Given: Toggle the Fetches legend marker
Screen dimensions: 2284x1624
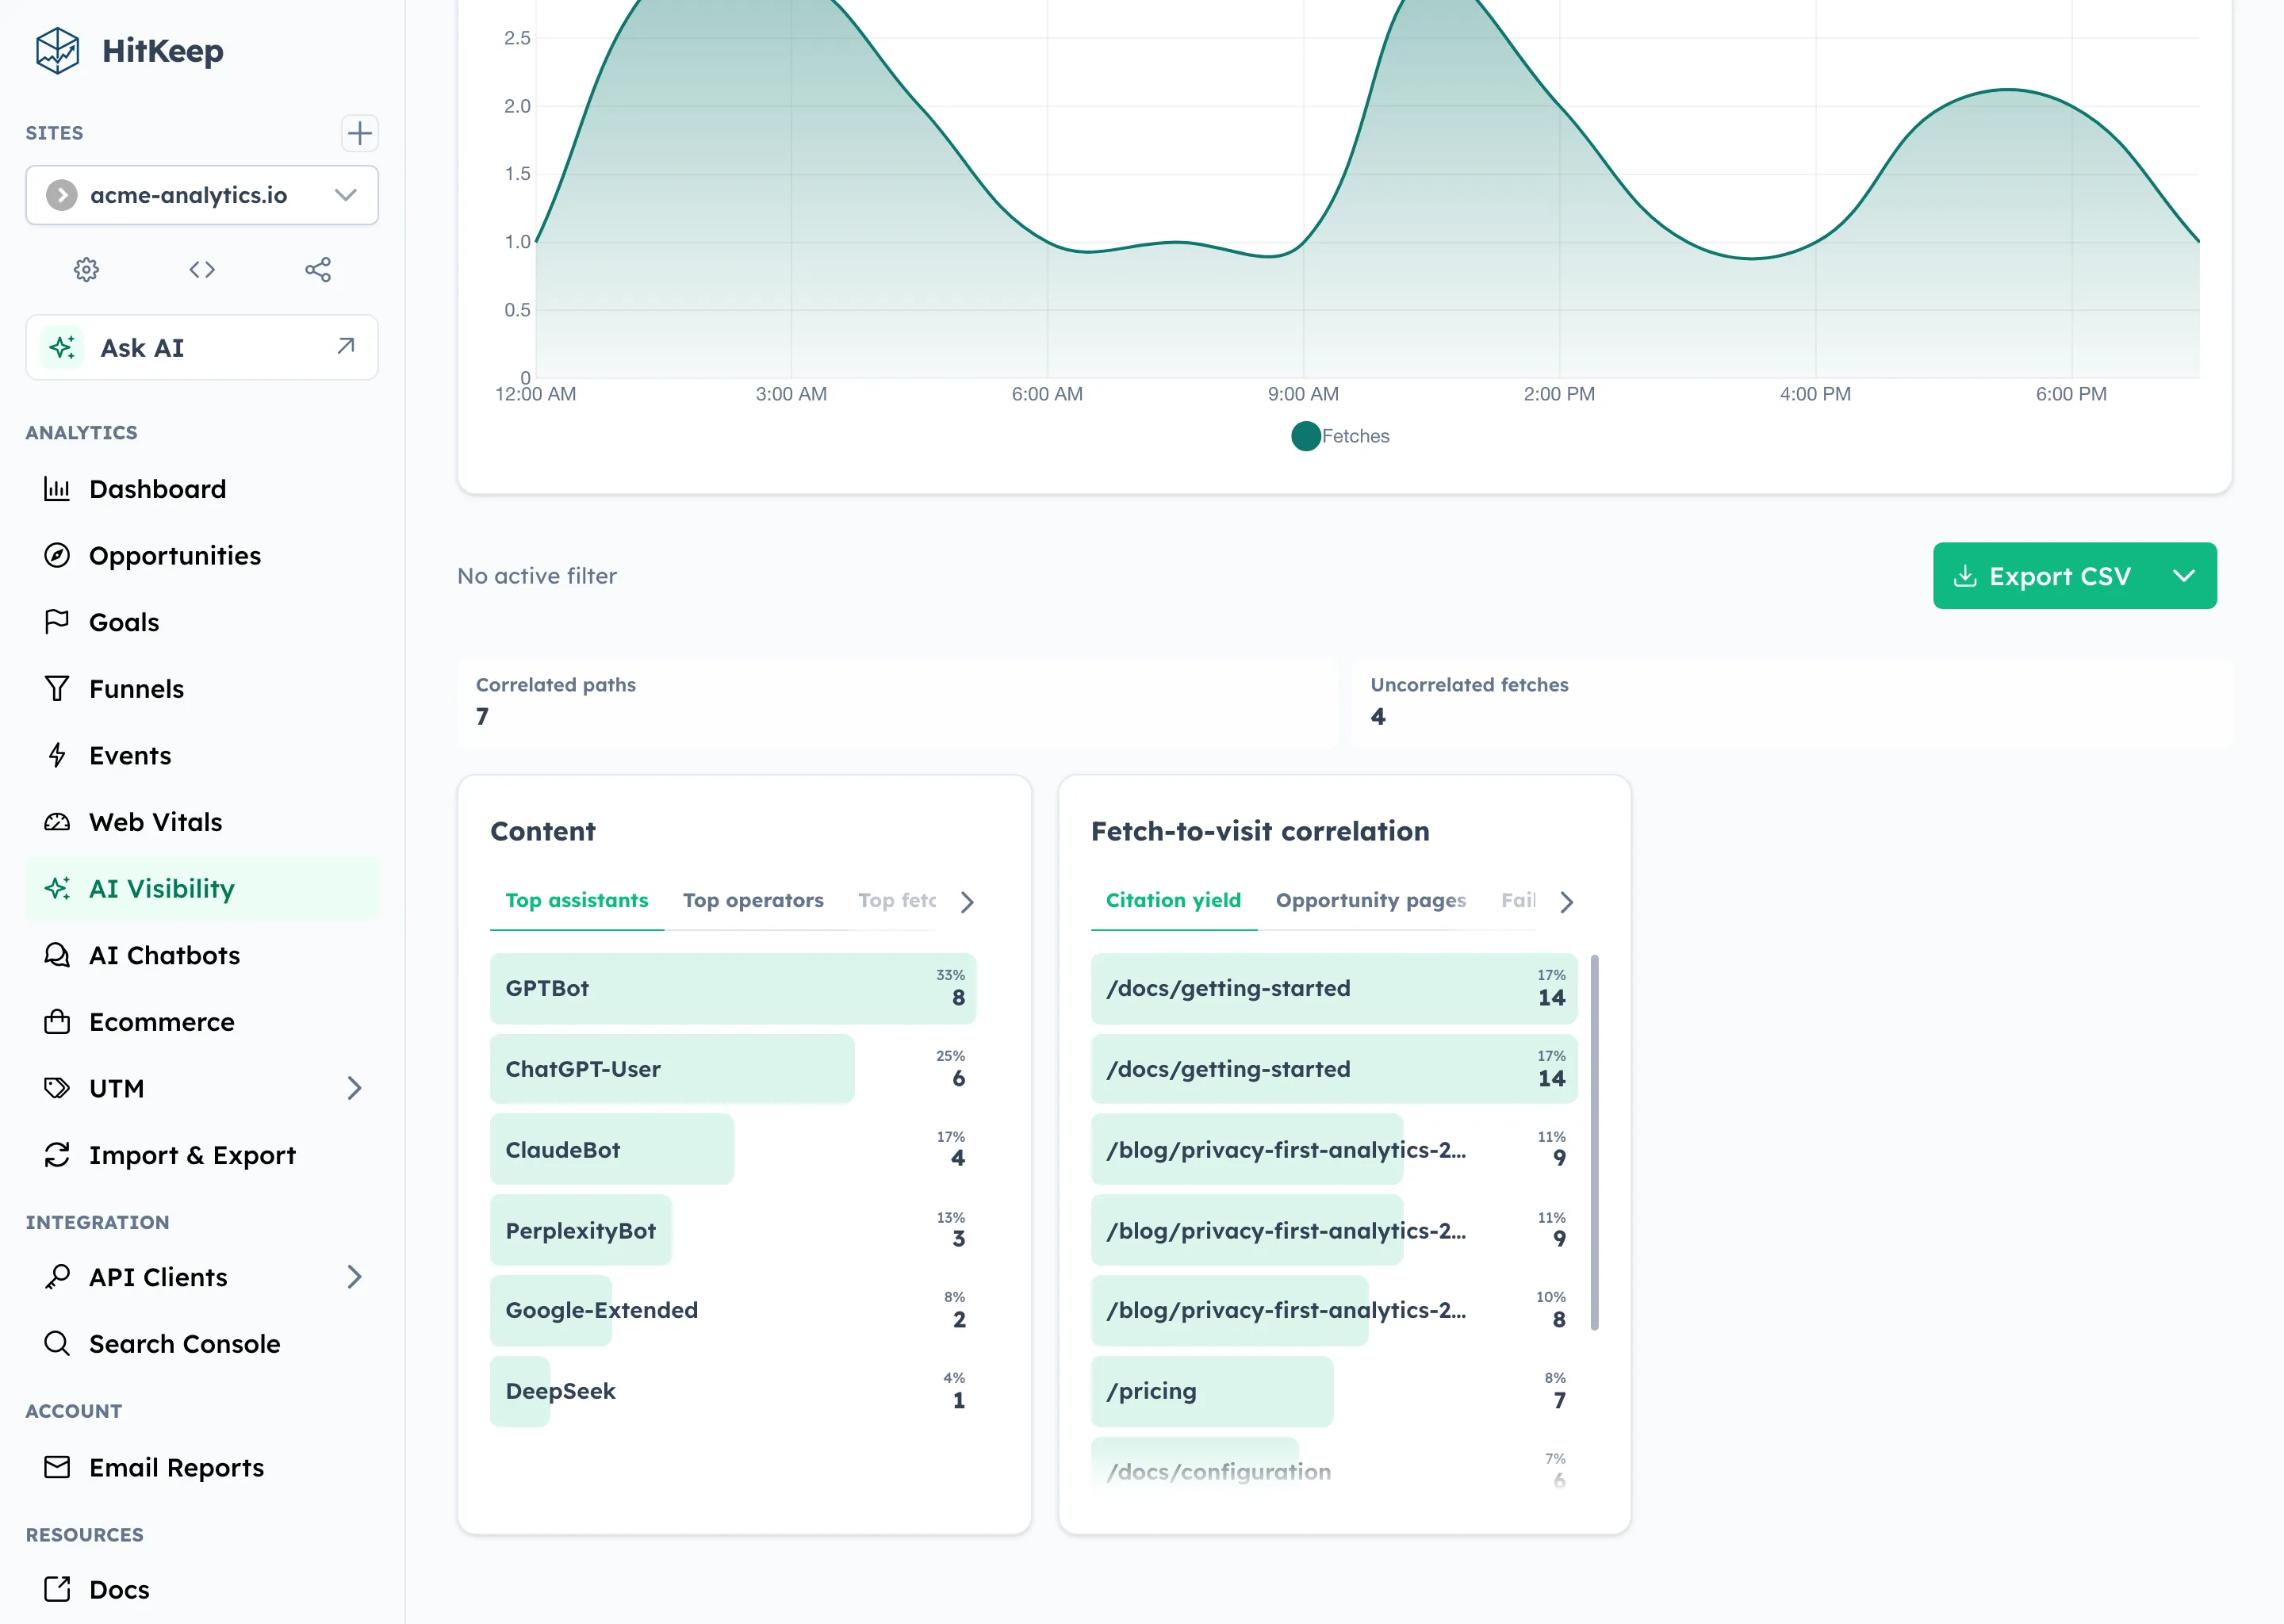Looking at the screenshot, I should [1306, 436].
